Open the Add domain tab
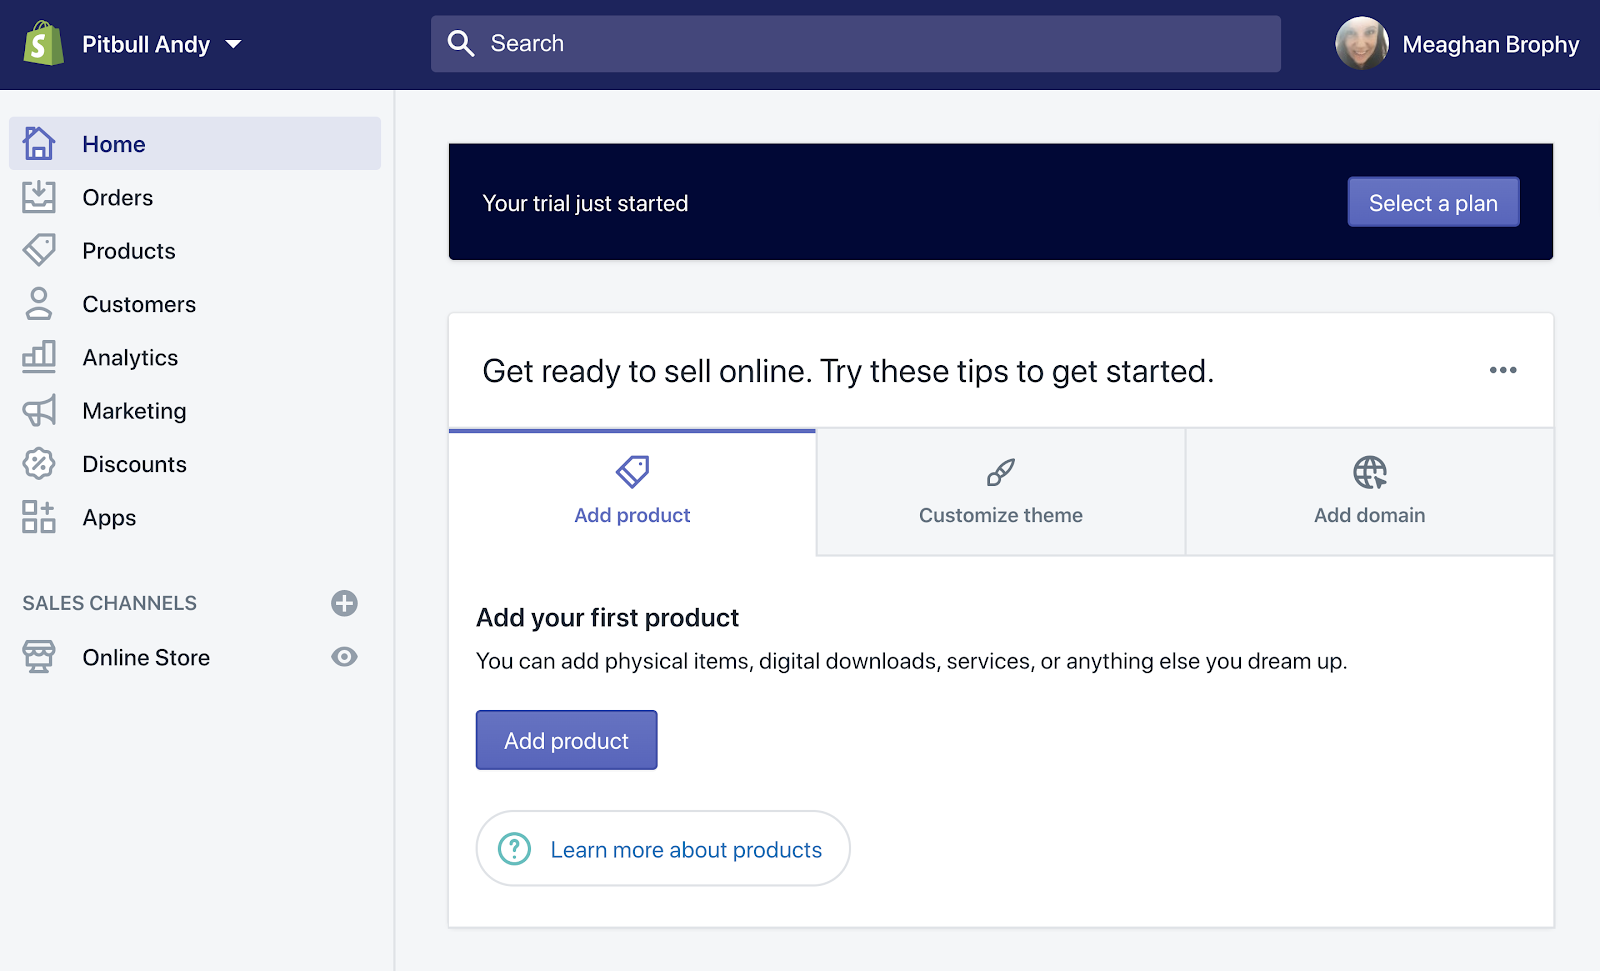Screen dimensions: 1600x971 pos(1369,492)
